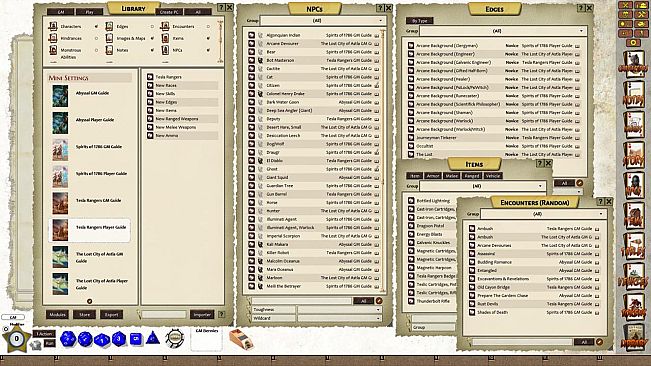Open the Library sidebar card at bottom

634,337
